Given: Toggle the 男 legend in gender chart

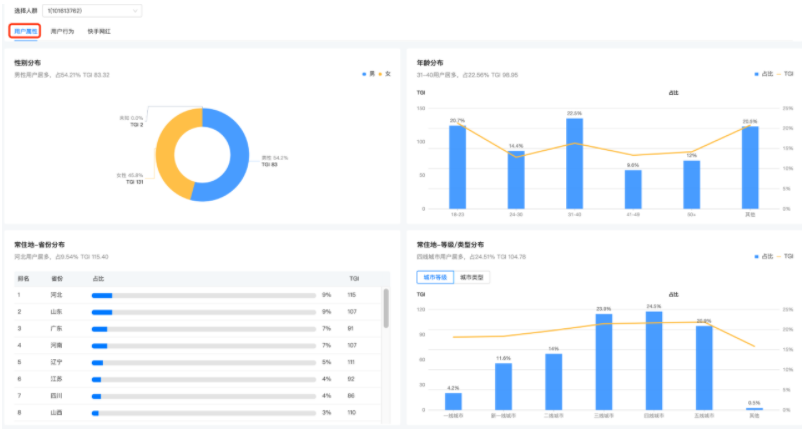Looking at the screenshot, I should coord(369,73).
